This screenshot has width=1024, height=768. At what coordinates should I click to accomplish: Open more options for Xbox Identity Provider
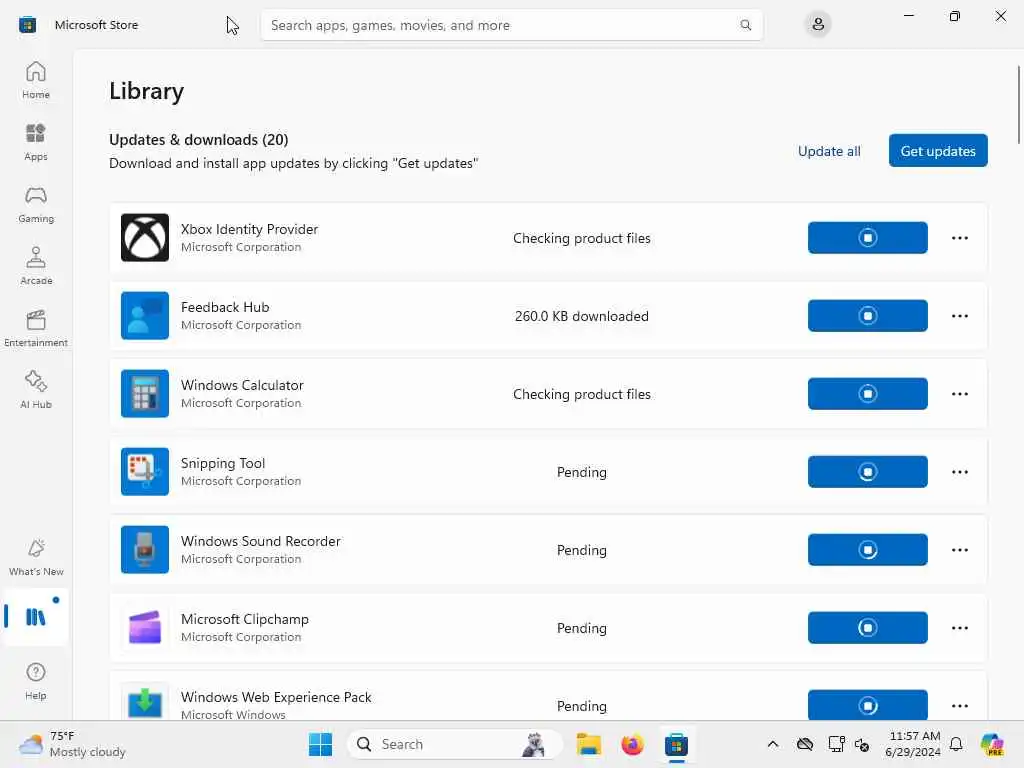point(959,238)
